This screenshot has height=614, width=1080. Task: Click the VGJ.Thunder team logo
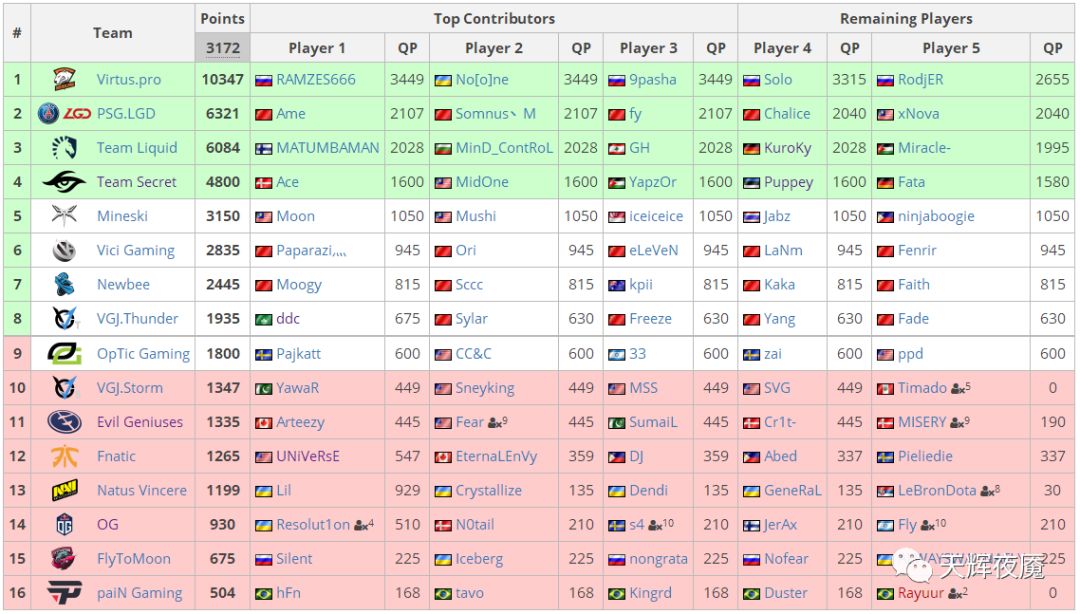coord(64,318)
